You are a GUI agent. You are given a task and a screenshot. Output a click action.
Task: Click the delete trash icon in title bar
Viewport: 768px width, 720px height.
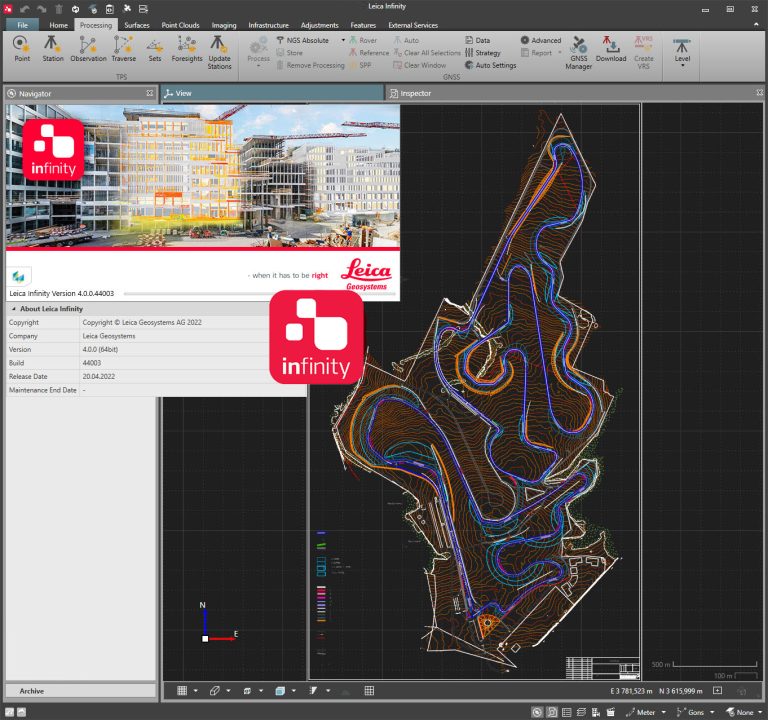point(59,9)
